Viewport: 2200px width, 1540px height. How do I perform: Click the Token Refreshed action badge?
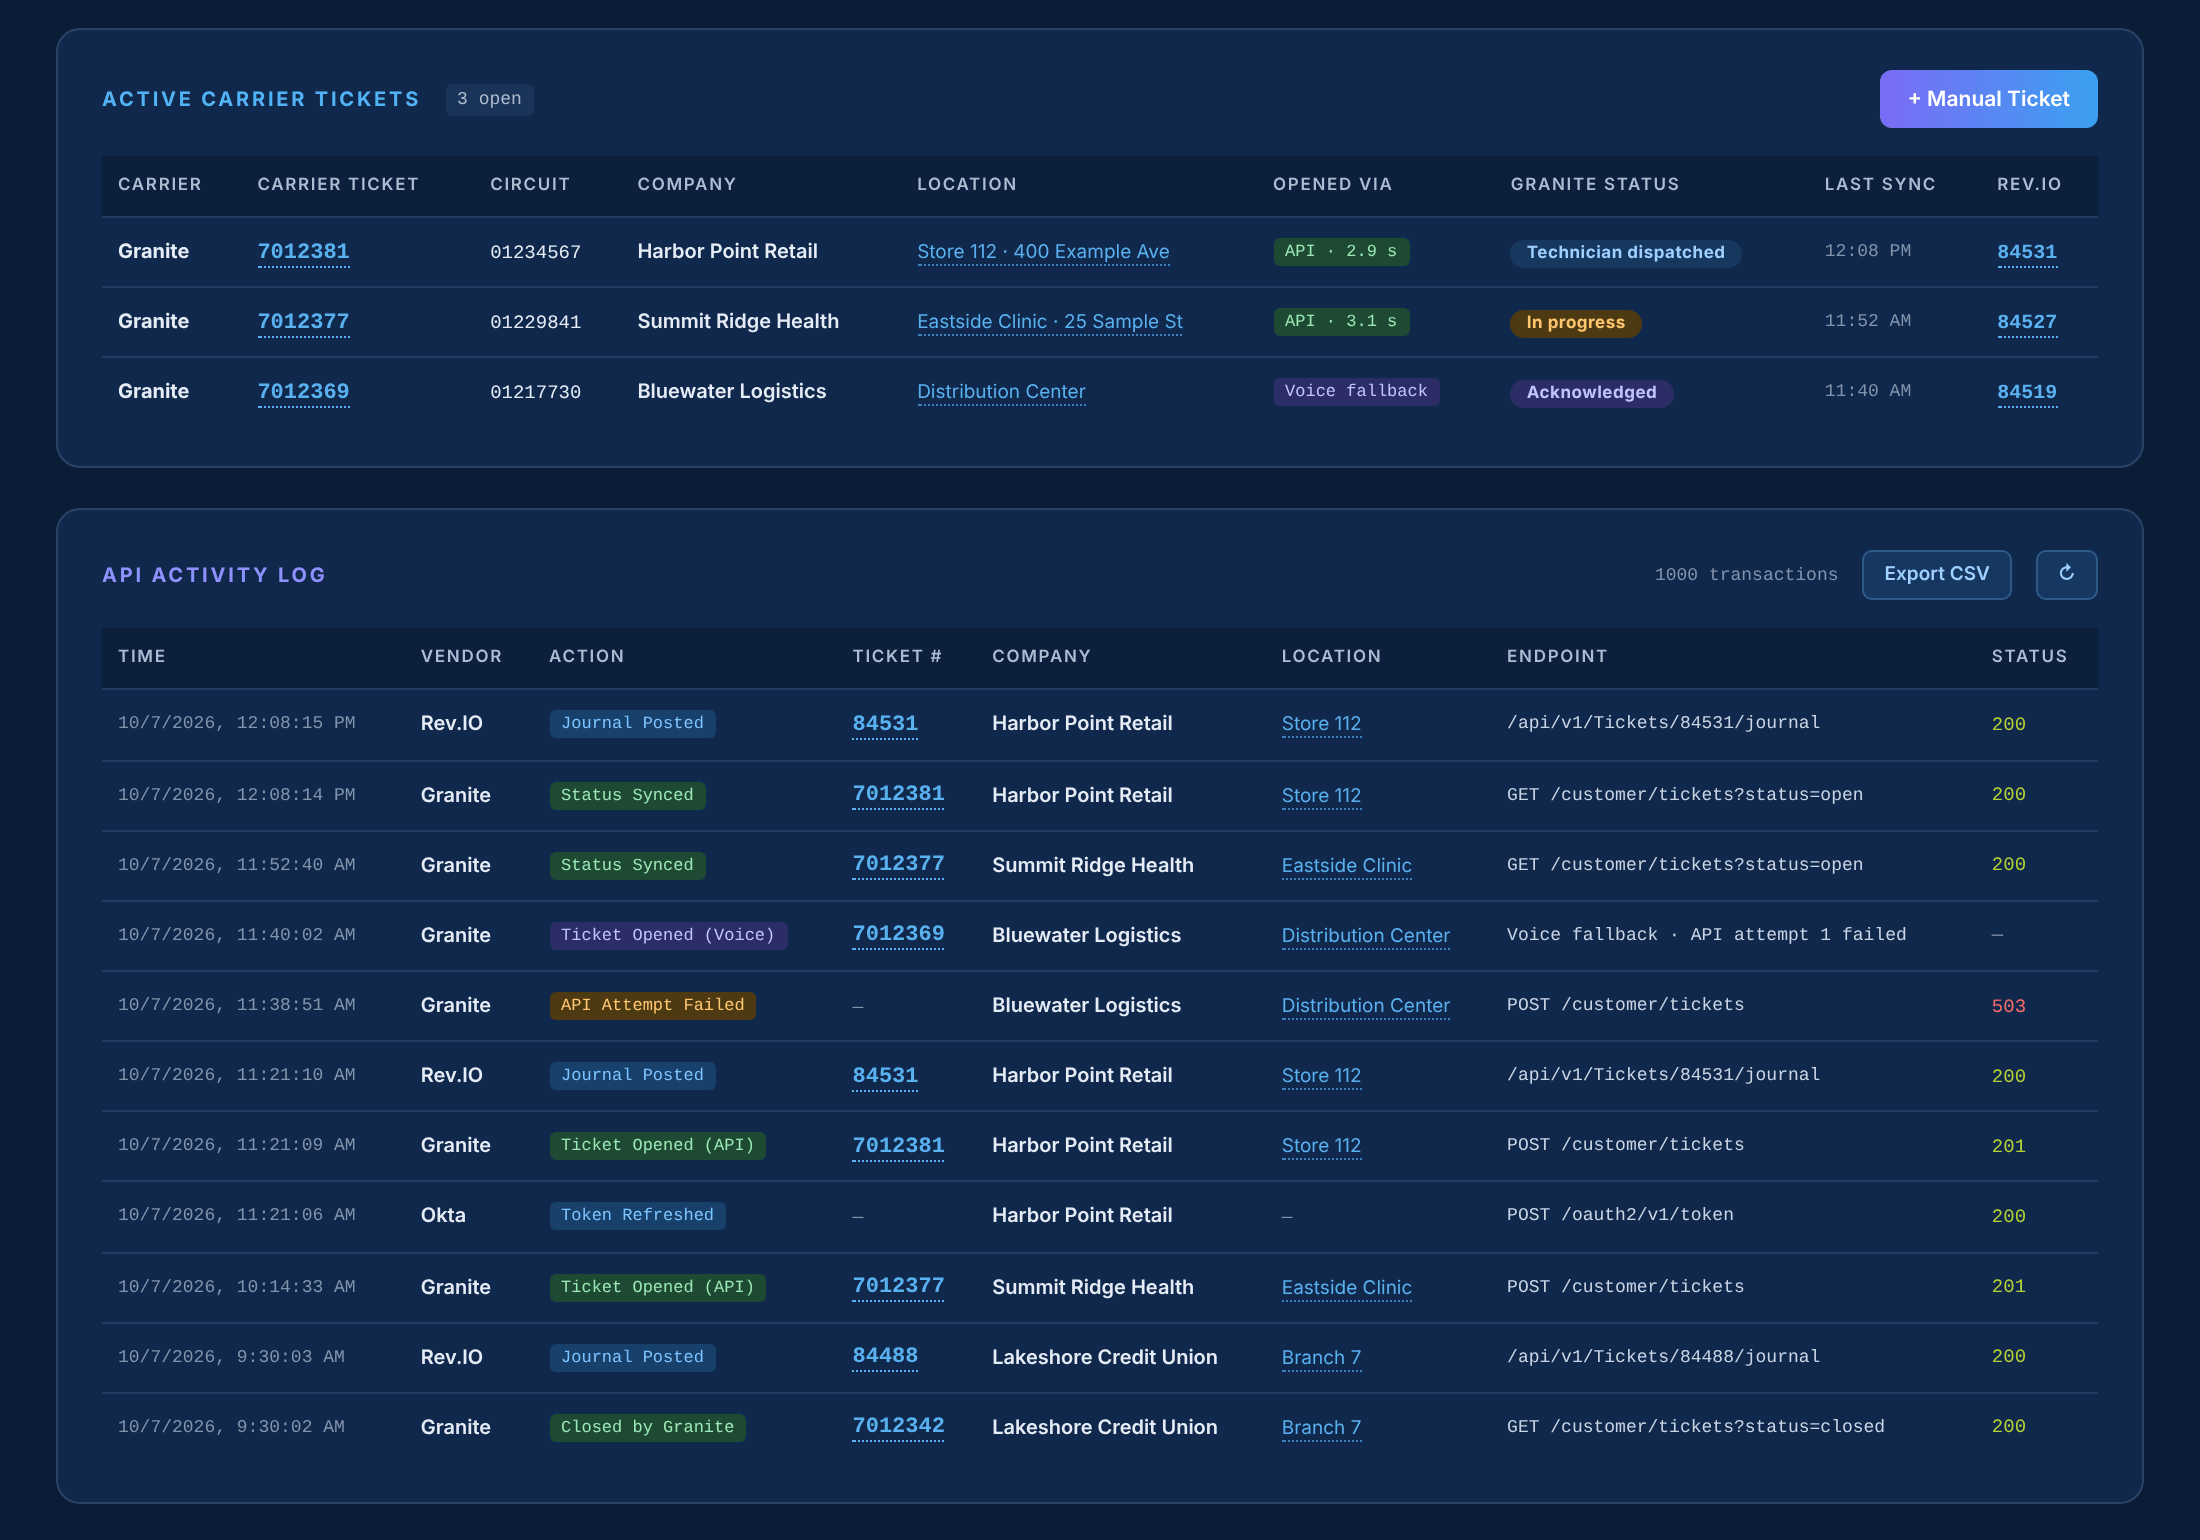tap(637, 1215)
